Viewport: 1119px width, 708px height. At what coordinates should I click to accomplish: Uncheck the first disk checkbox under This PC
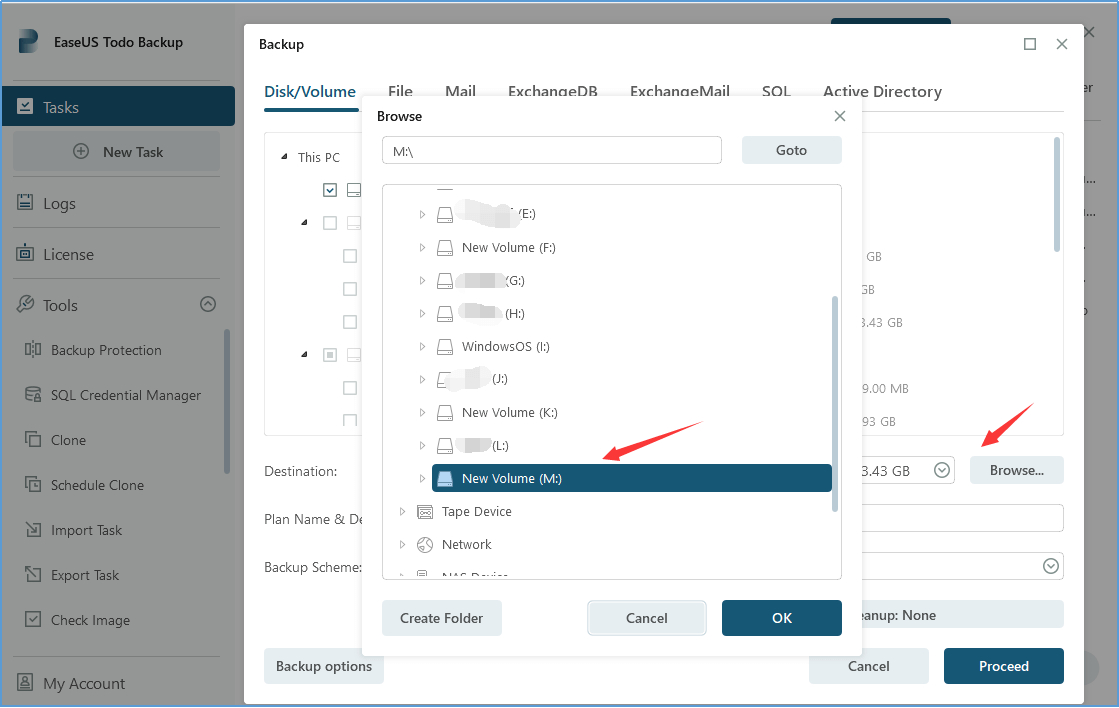tap(330, 190)
